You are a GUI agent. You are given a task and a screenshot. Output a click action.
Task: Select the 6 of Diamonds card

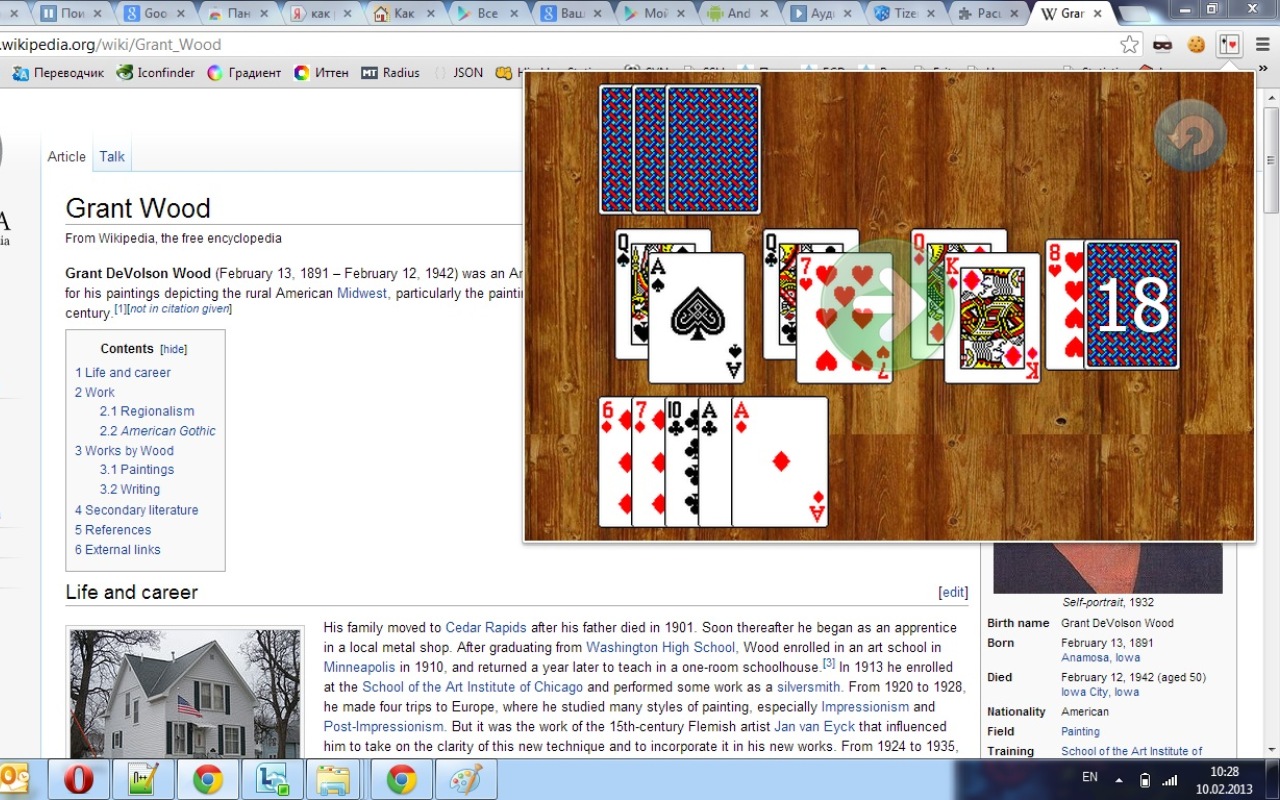(615, 462)
